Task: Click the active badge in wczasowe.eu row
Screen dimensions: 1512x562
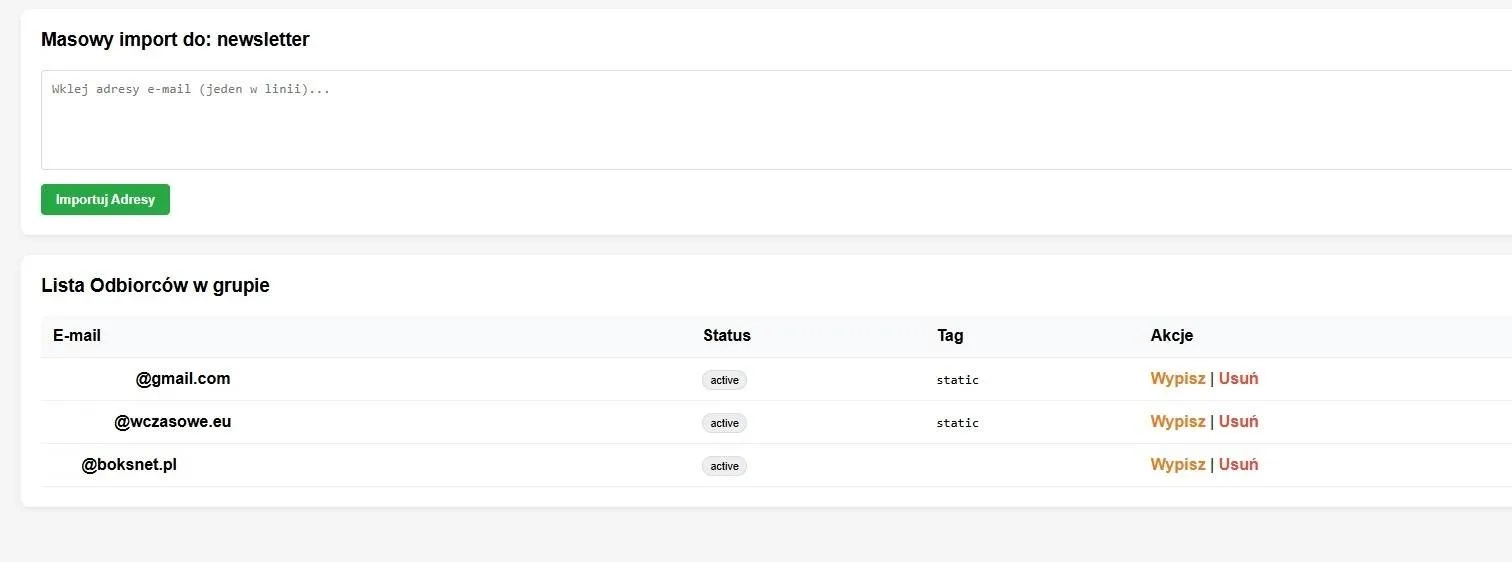Action: click(x=724, y=423)
